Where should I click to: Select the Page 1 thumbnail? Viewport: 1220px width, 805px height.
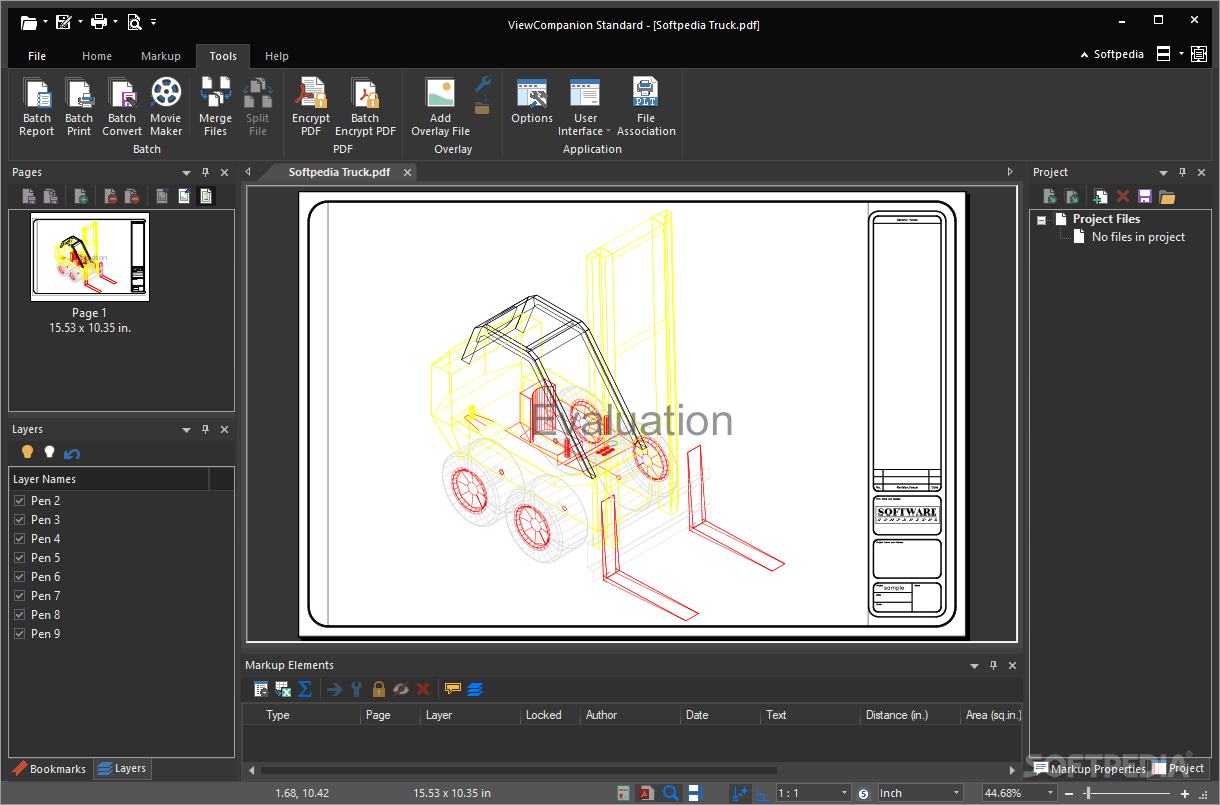tap(90, 257)
